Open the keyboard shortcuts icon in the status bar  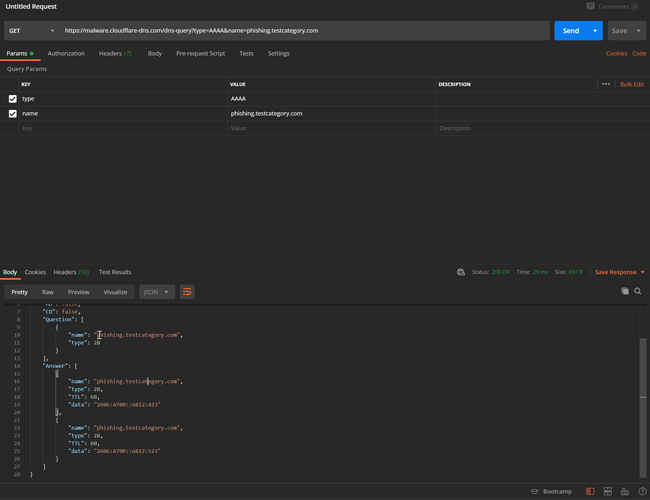pyautogui.click(x=625, y=491)
